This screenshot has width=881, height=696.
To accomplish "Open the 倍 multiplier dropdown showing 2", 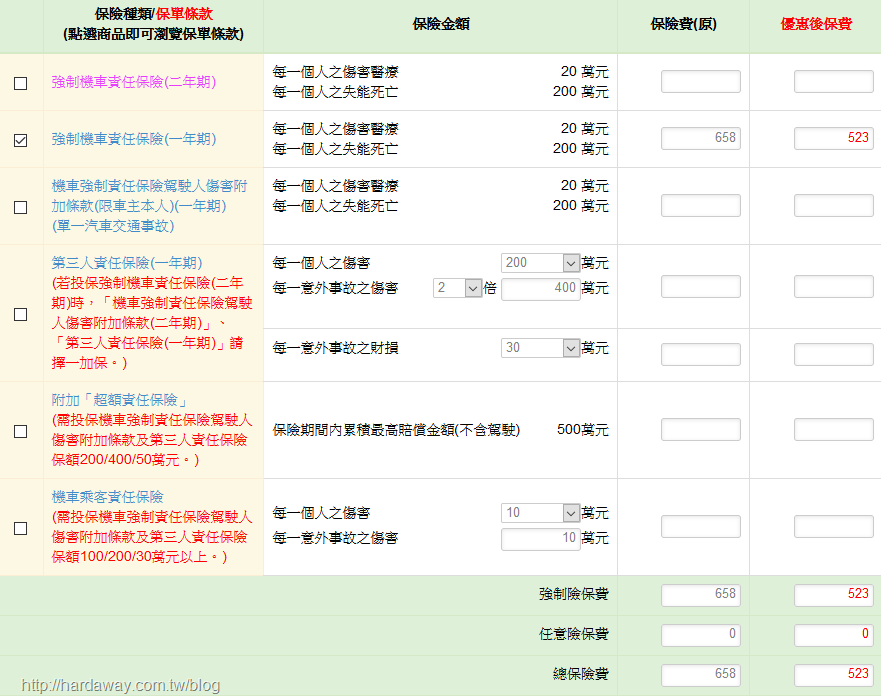I will tap(457, 288).
